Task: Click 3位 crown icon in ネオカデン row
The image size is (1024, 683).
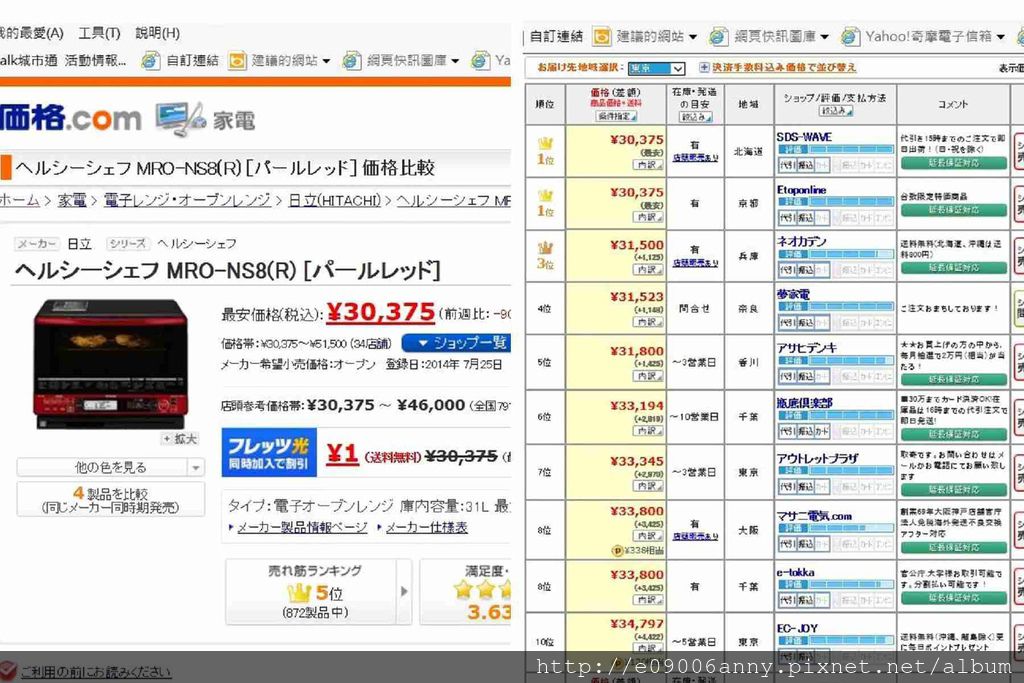Action: (545, 247)
